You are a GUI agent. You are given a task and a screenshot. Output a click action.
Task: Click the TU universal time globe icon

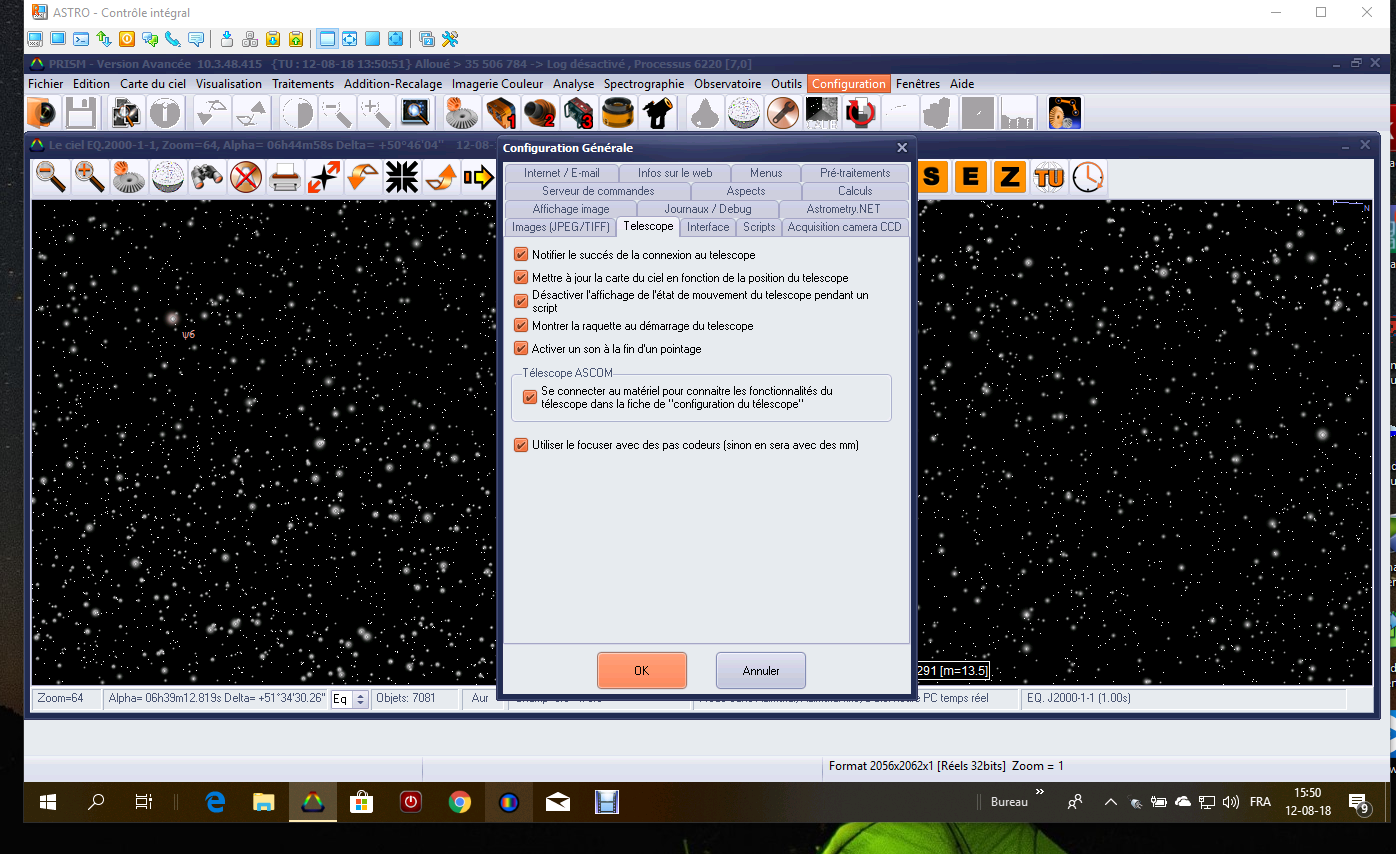point(1049,178)
